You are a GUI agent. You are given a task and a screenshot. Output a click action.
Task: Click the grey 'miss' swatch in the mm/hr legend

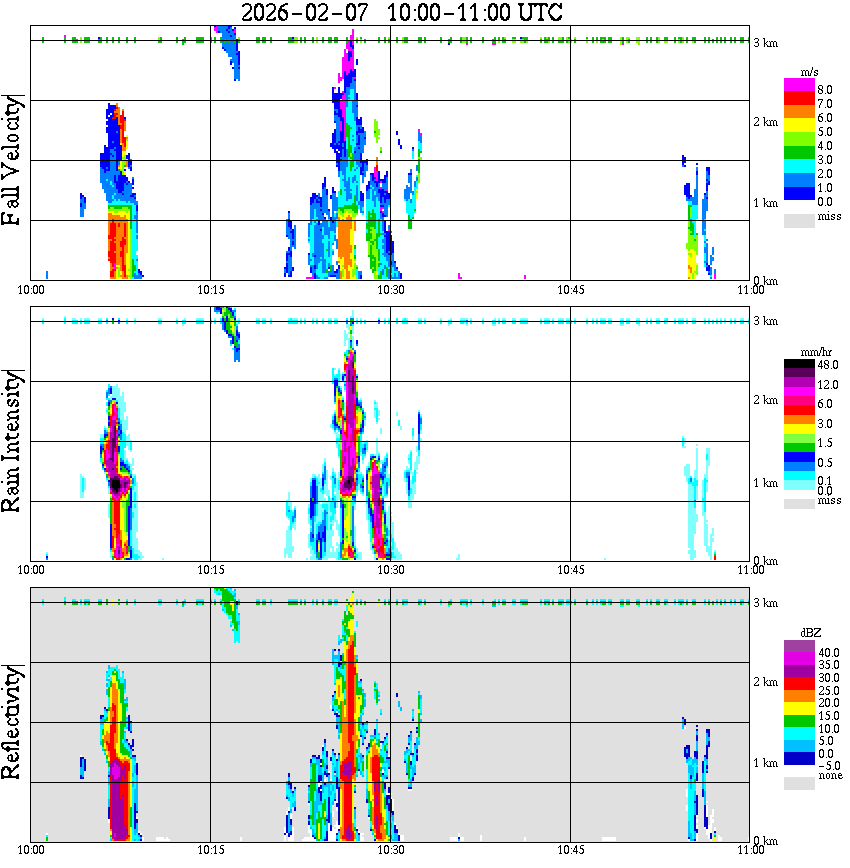[799, 504]
